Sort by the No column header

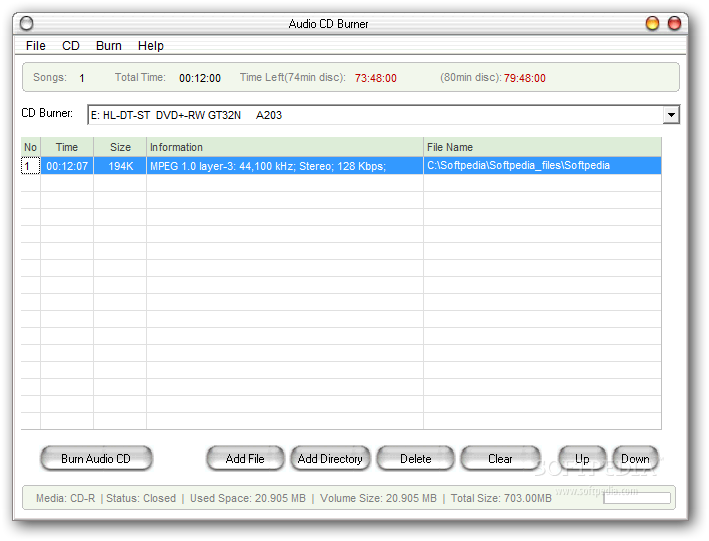[x=30, y=147]
